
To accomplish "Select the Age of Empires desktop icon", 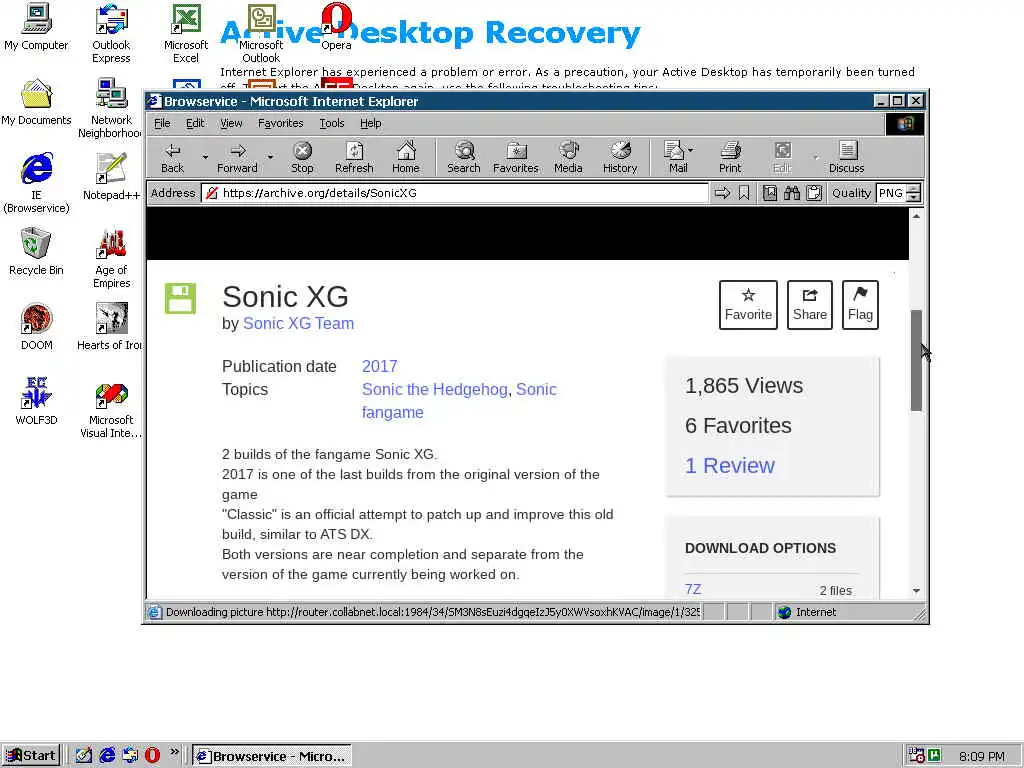I will [112, 259].
